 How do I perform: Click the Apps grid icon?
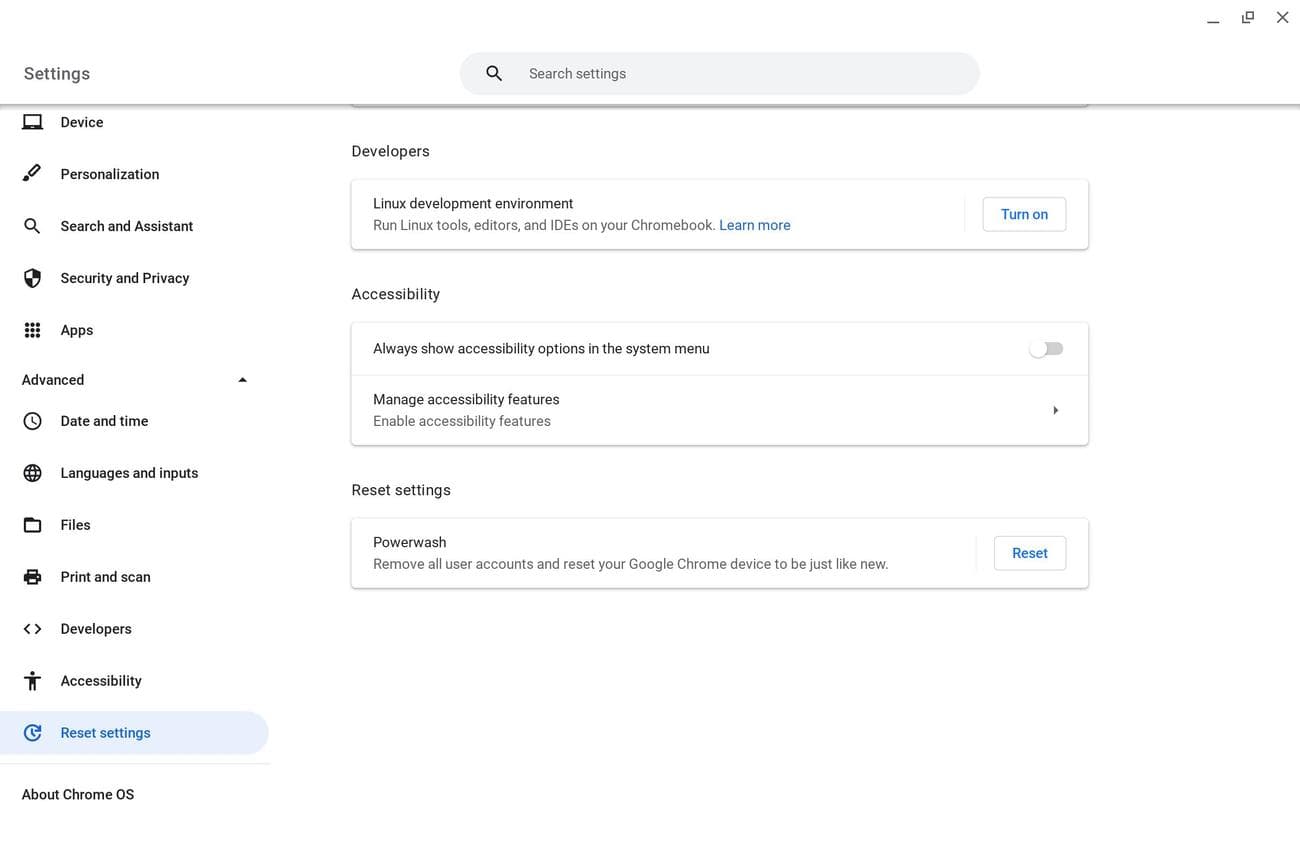(x=32, y=330)
